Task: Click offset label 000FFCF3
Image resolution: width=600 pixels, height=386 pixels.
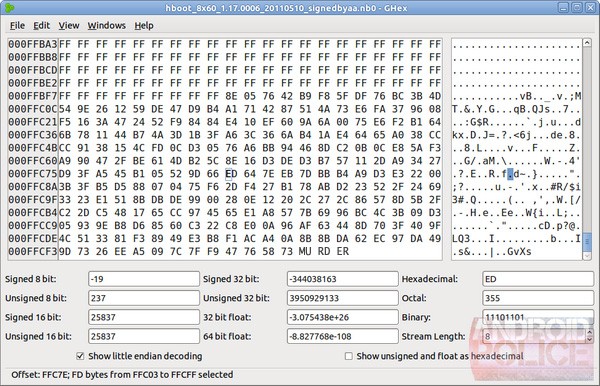Action: pos(33,252)
